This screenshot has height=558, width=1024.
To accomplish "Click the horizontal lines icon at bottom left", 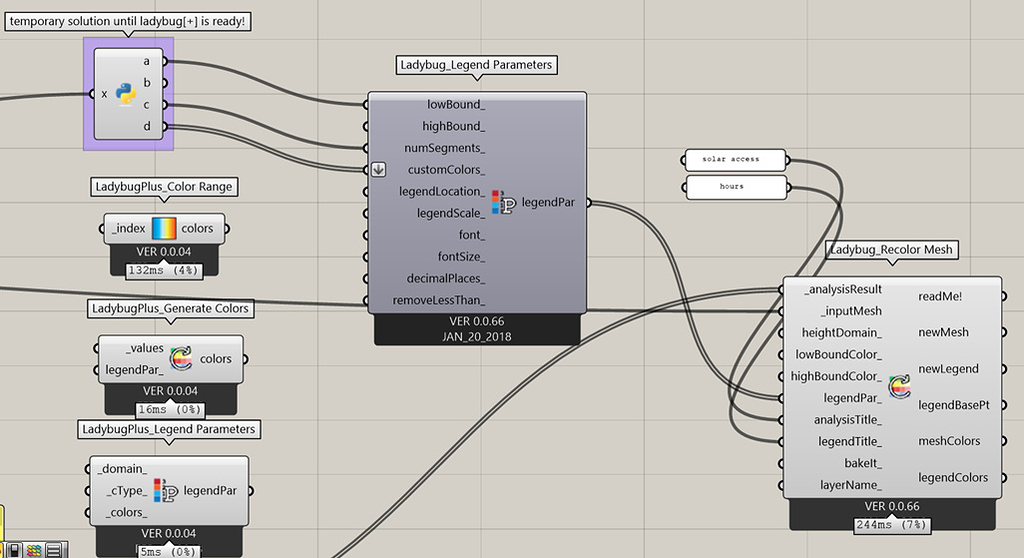I will [x=53, y=549].
